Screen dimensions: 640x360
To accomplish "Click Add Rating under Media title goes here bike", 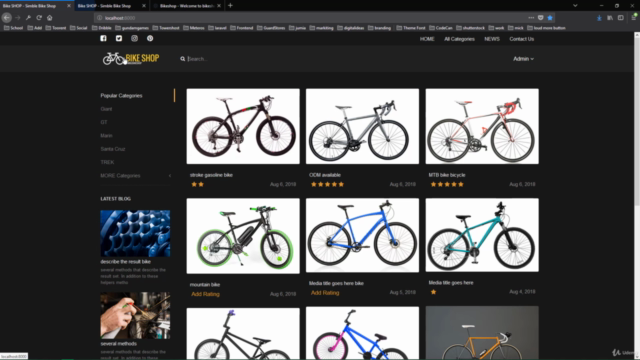I will pos(325,293).
